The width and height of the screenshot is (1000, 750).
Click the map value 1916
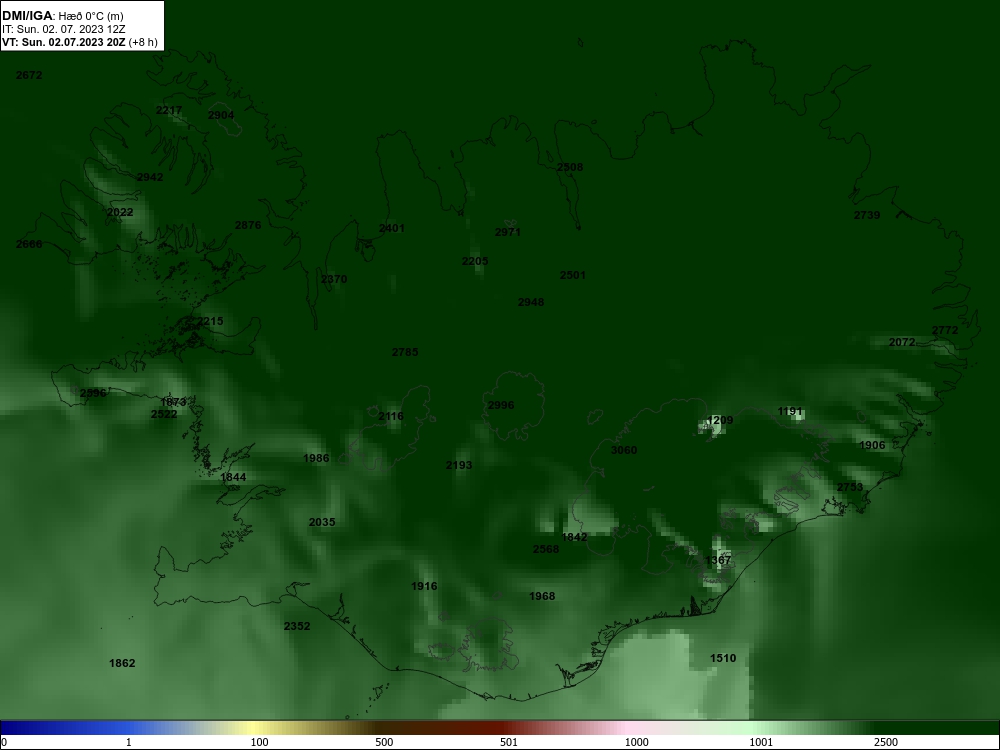point(424,587)
